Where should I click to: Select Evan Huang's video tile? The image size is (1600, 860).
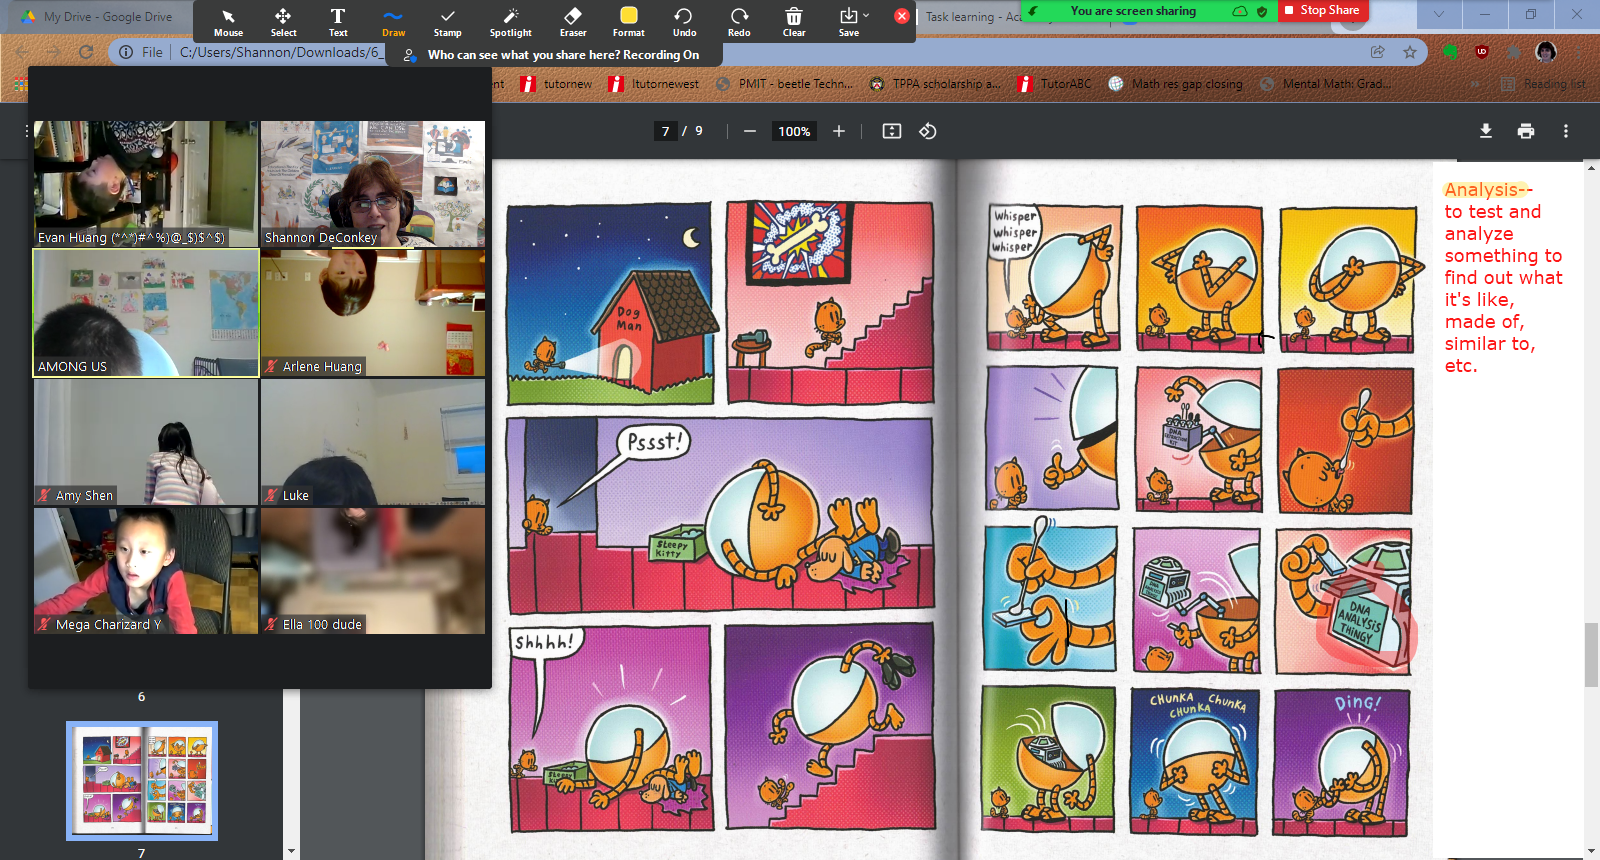click(x=146, y=184)
